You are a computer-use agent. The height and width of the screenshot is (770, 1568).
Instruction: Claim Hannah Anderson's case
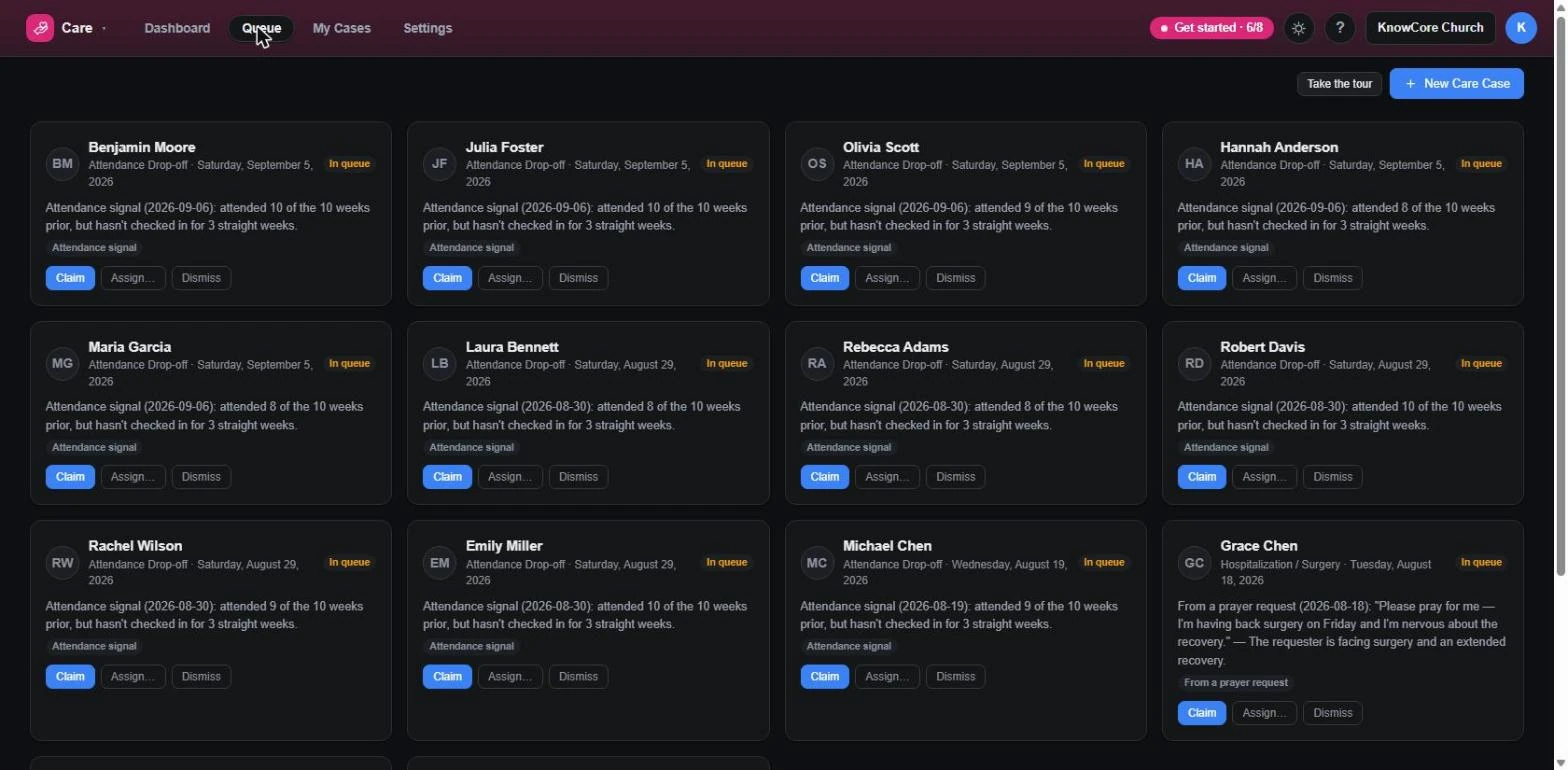1202,278
